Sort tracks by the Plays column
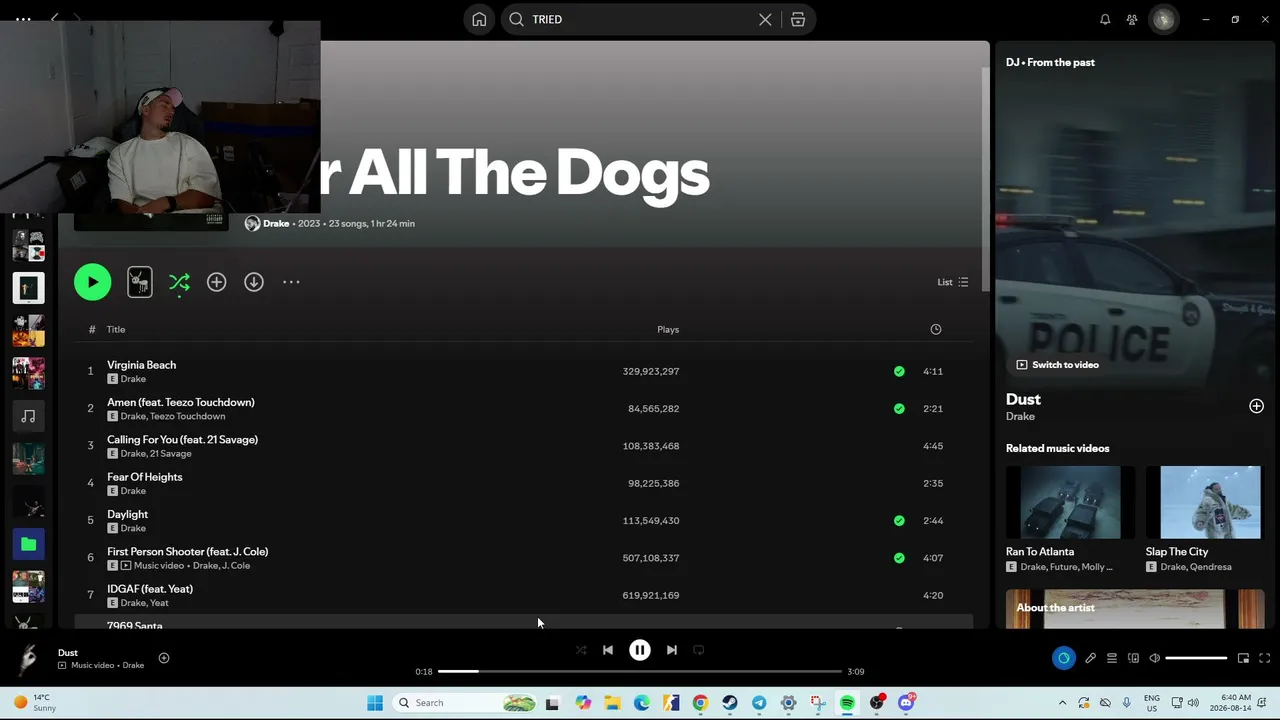The width and height of the screenshot is (1280, 720). coord(668,329)
